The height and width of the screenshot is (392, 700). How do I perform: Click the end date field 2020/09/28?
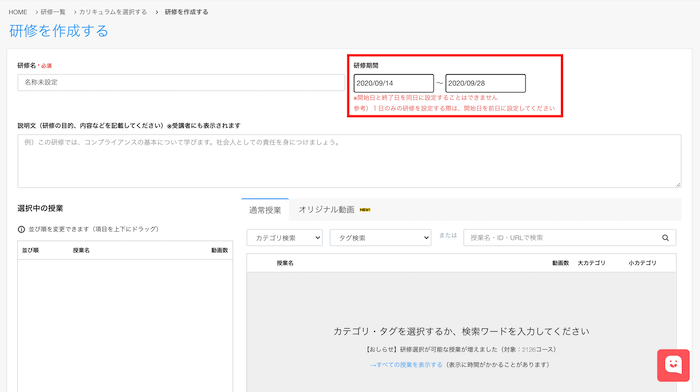[485, 83]
